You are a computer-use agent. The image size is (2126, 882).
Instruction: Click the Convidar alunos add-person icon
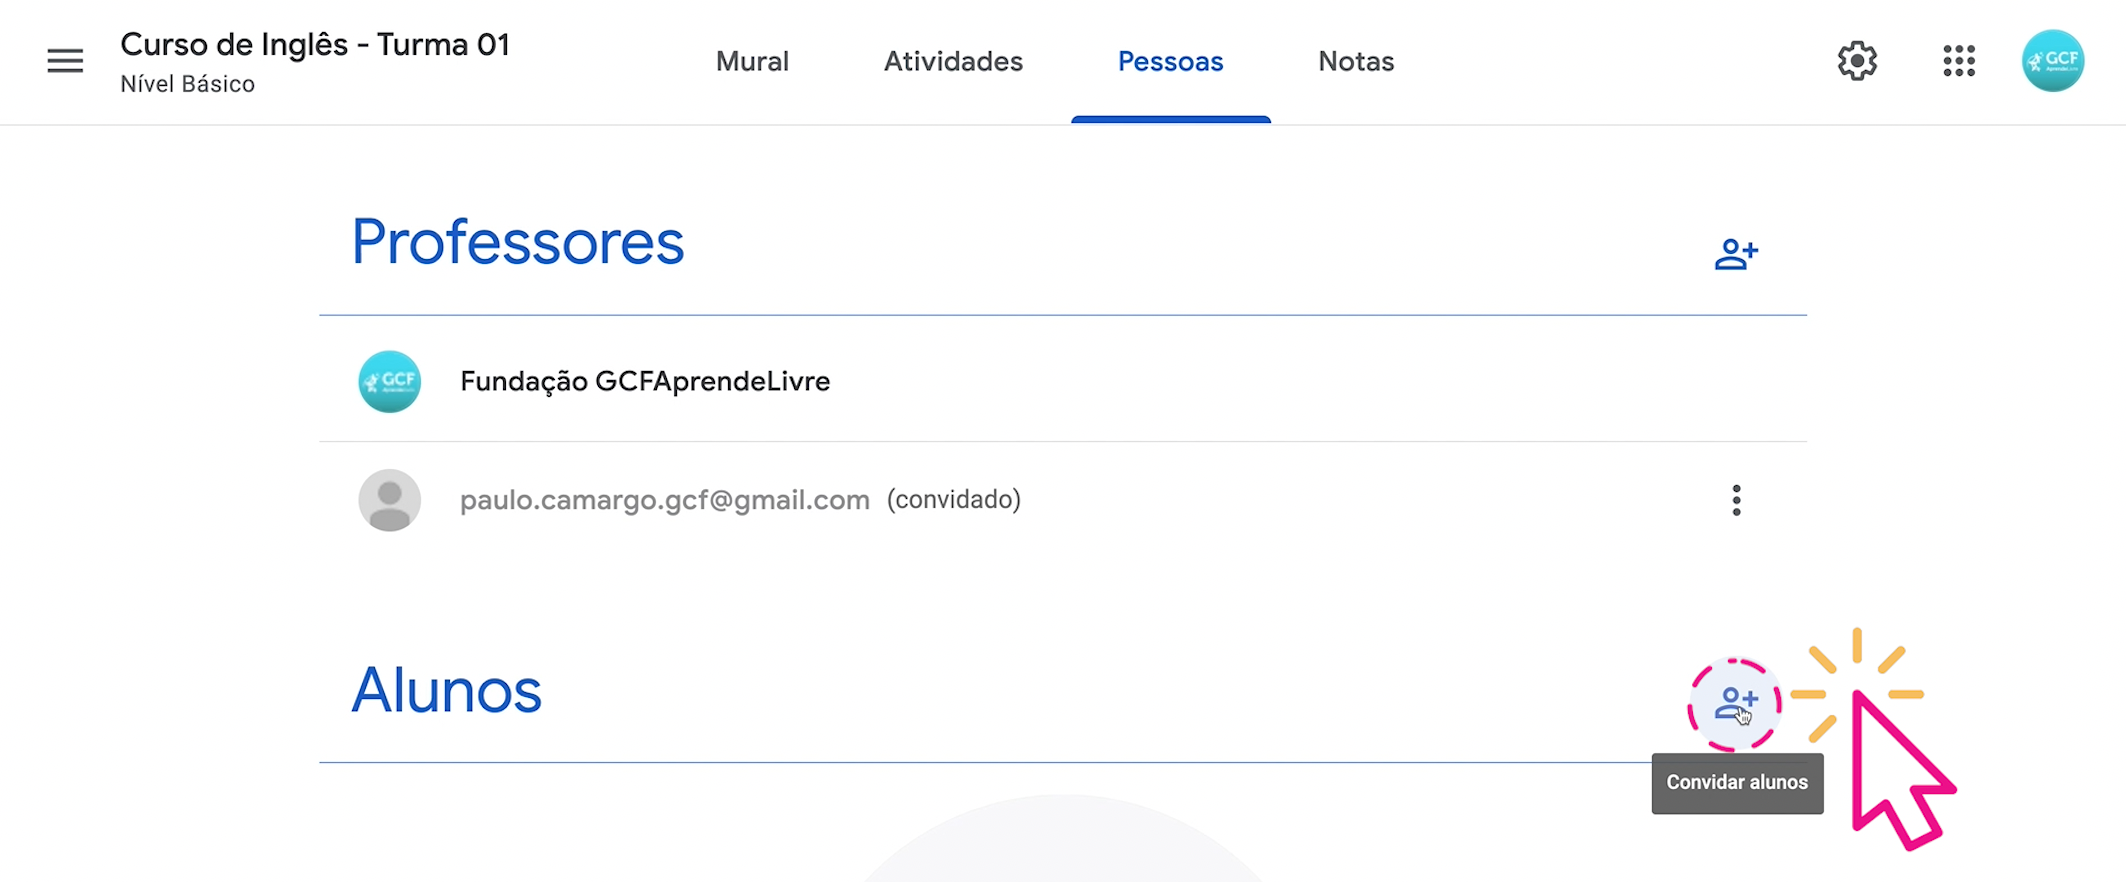[x=1735, y=703]
